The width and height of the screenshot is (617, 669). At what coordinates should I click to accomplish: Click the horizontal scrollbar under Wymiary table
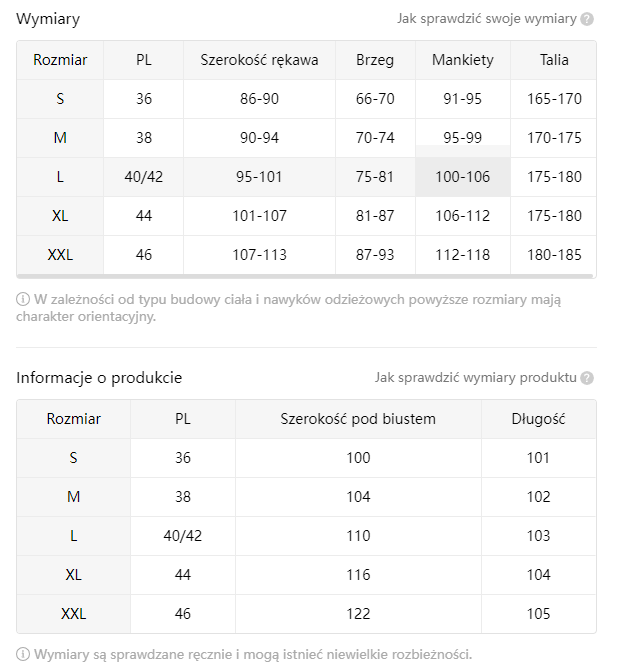(305, 276)
